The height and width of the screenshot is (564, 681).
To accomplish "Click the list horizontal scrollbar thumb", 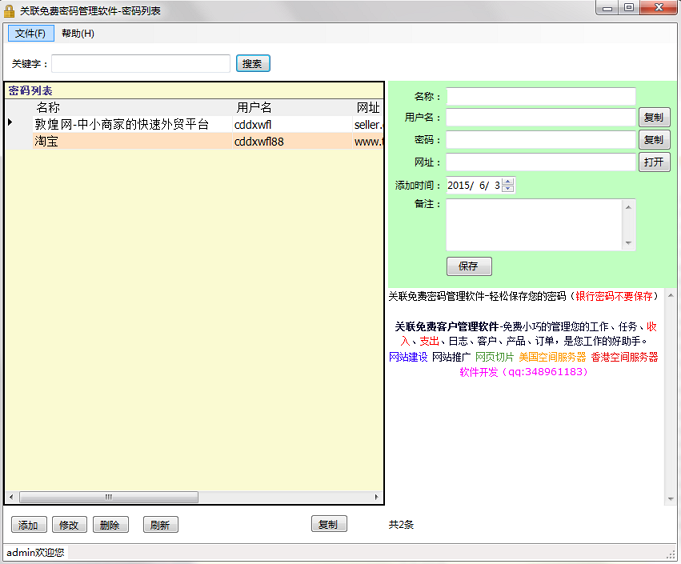I will click(x=109, y=497).
